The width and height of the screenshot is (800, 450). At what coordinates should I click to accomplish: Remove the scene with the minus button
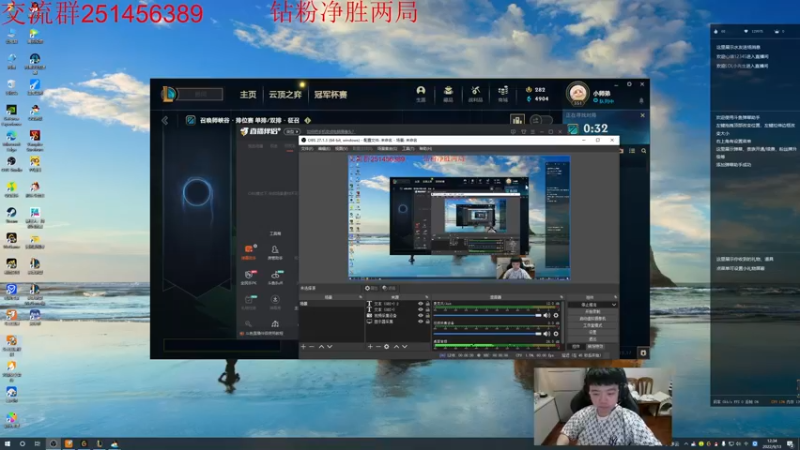pos(312,346)
